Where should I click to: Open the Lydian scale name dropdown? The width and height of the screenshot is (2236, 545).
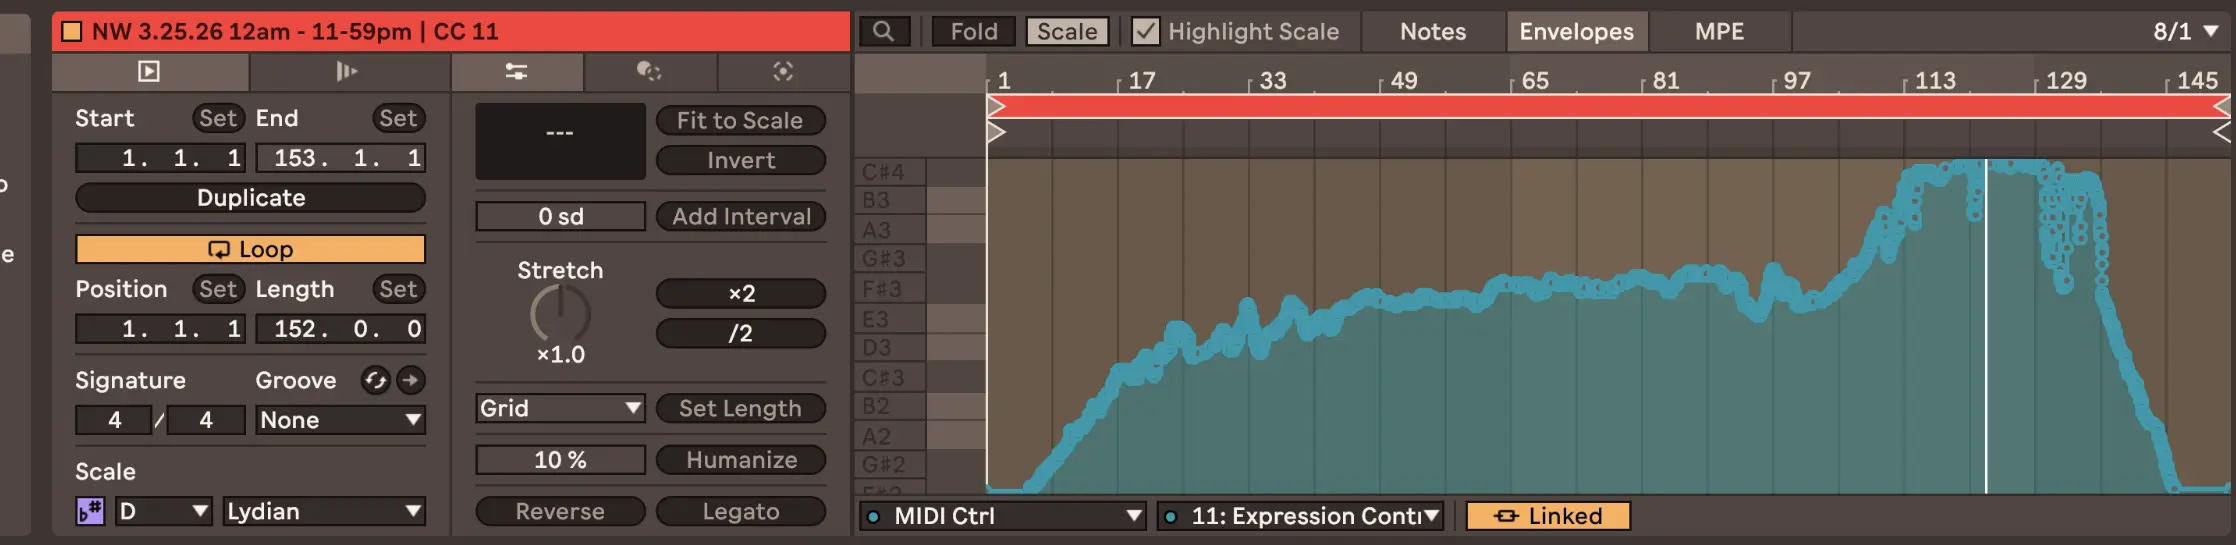coord(323,511)
